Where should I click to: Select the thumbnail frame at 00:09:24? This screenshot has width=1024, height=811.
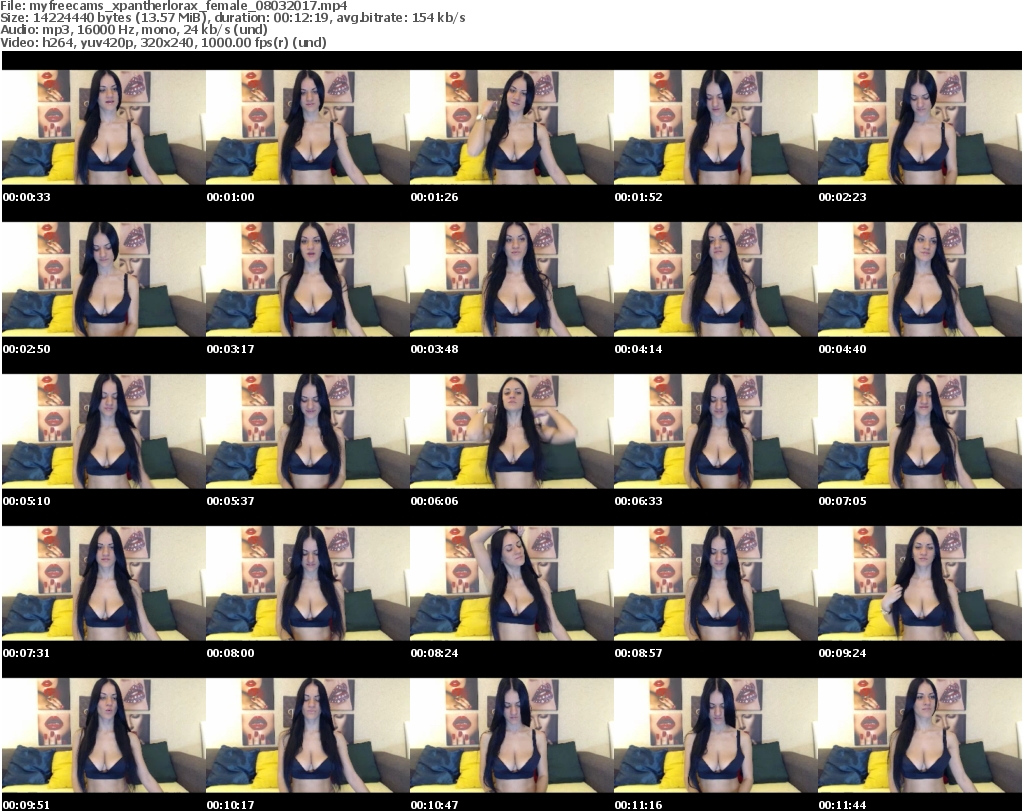(x=920, y=584)
